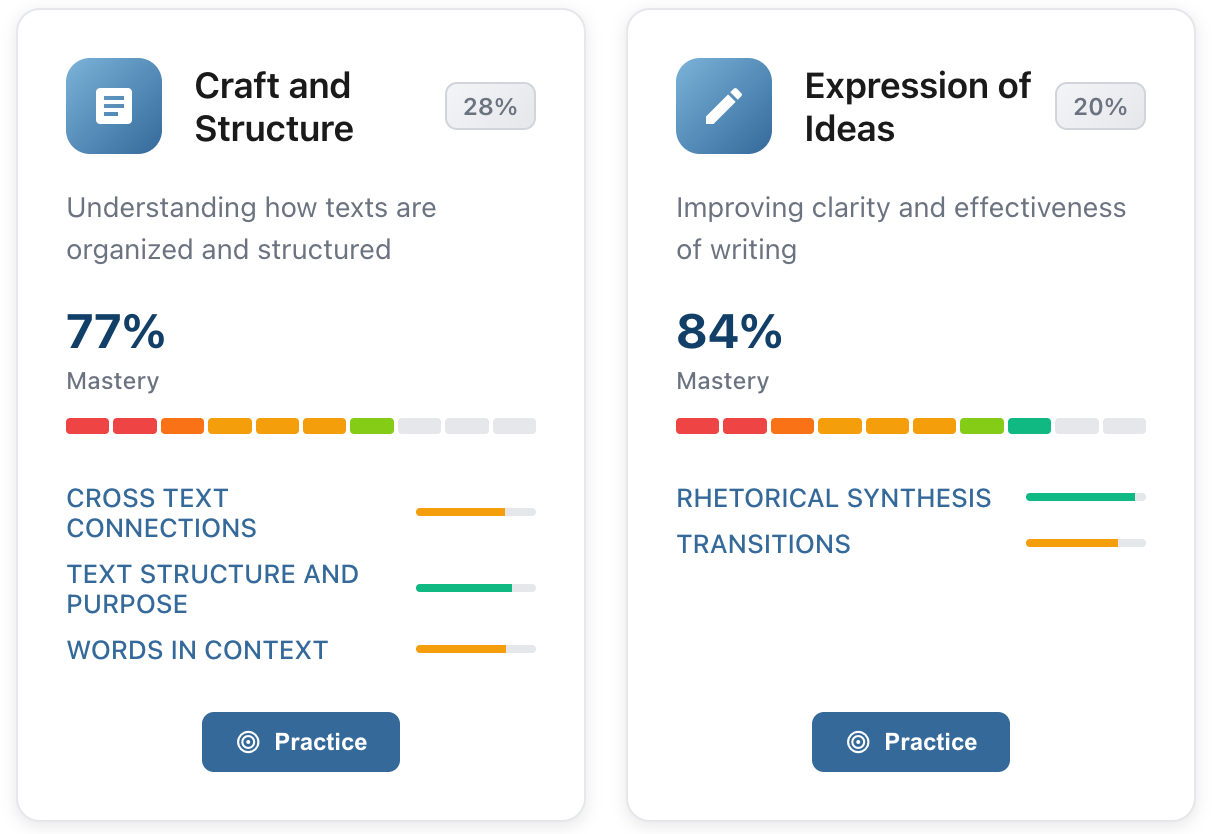Screen dimensions: 1212x834
Task: Click the 28% weight badge
Action: tap(490, 106)
